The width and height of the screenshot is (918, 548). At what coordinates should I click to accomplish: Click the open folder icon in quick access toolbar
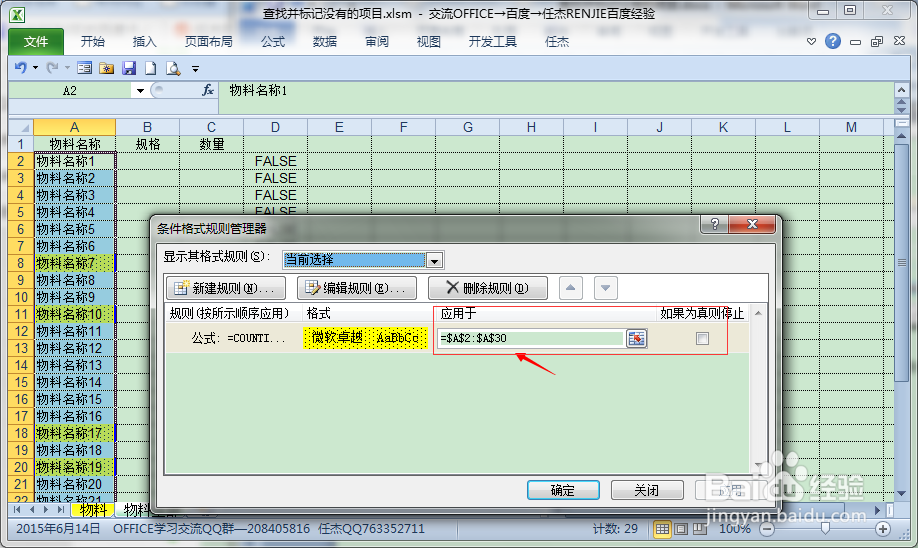(107, 68)
